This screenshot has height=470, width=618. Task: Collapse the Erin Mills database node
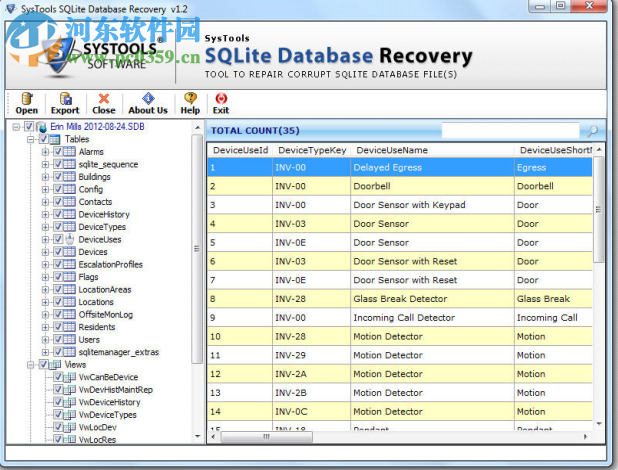(x=16, y=127)
